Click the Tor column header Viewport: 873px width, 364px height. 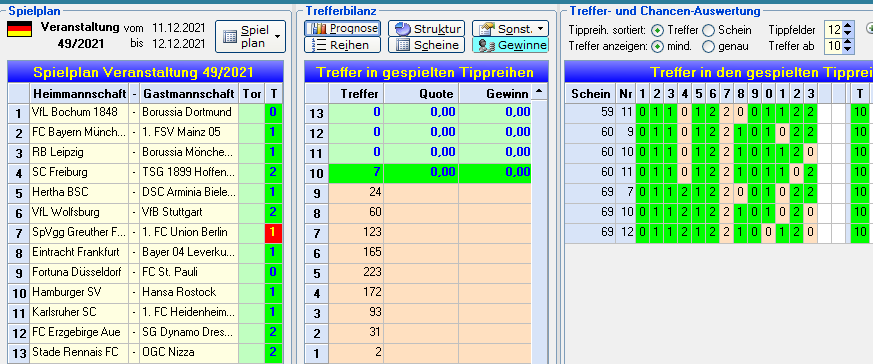coord(252,94)
